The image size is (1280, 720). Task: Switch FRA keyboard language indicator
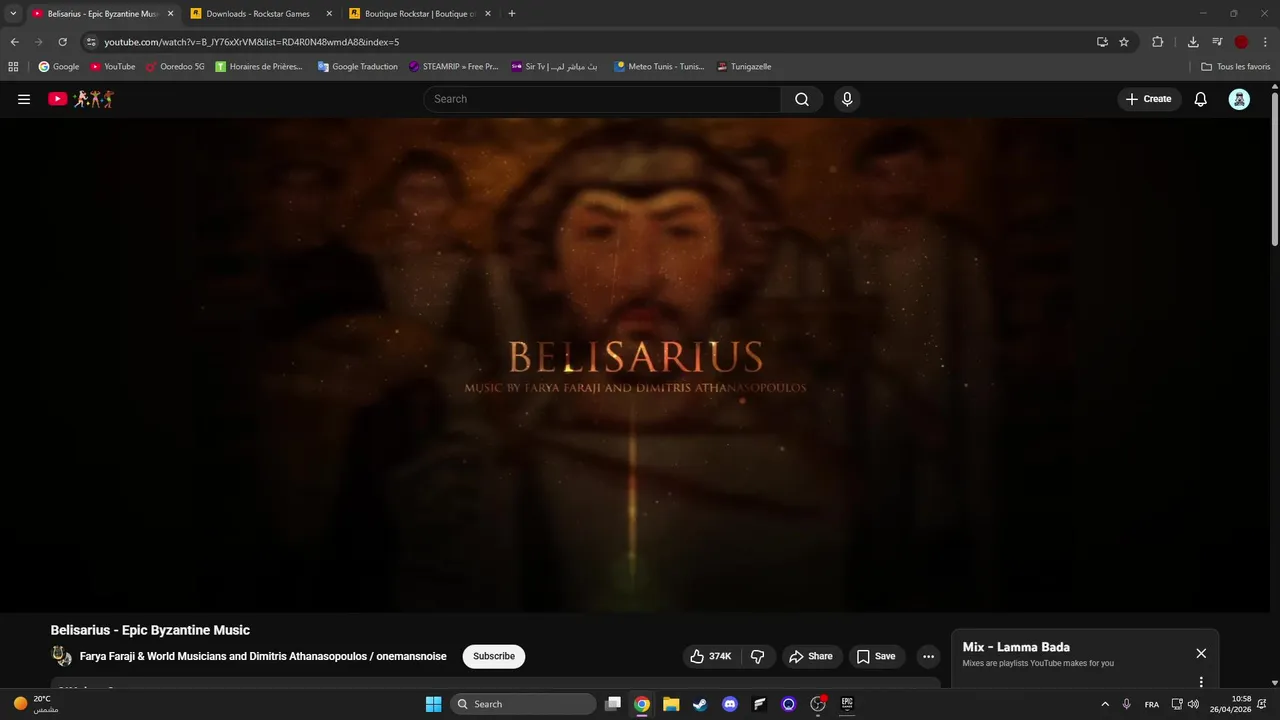[1152, 704]
